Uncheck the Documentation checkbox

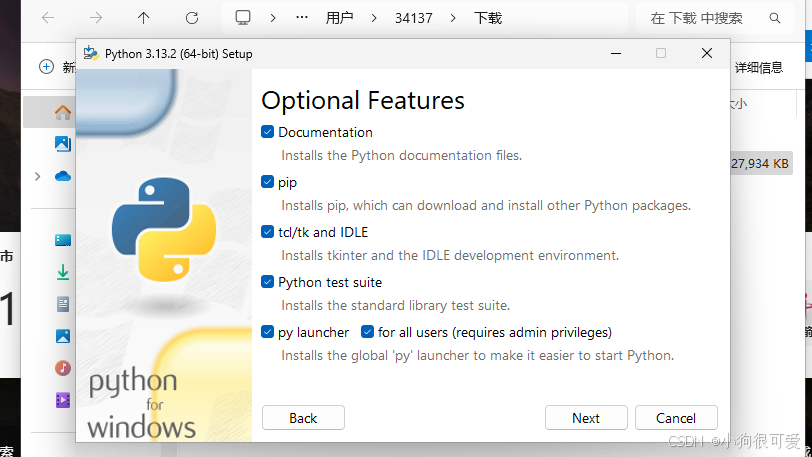pos(267,132)
